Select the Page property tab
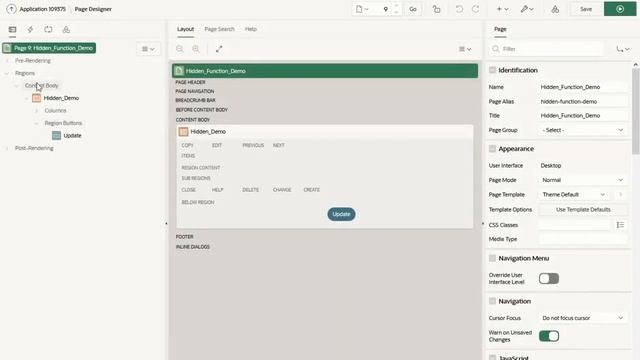Viewport: 640px width, 360px height. pyautogui.click(x=500, y=29)
